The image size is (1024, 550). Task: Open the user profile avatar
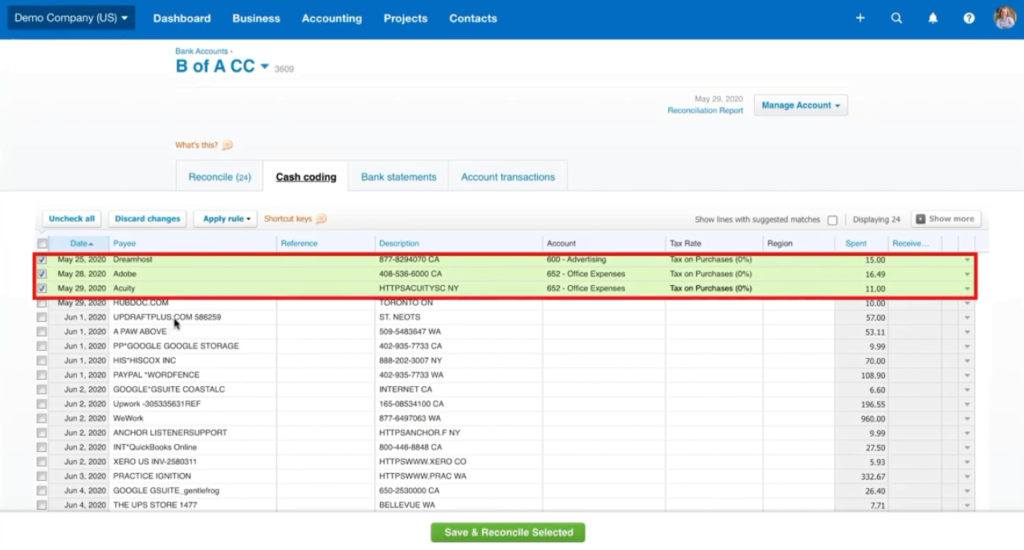click(x=1004, y=18)
